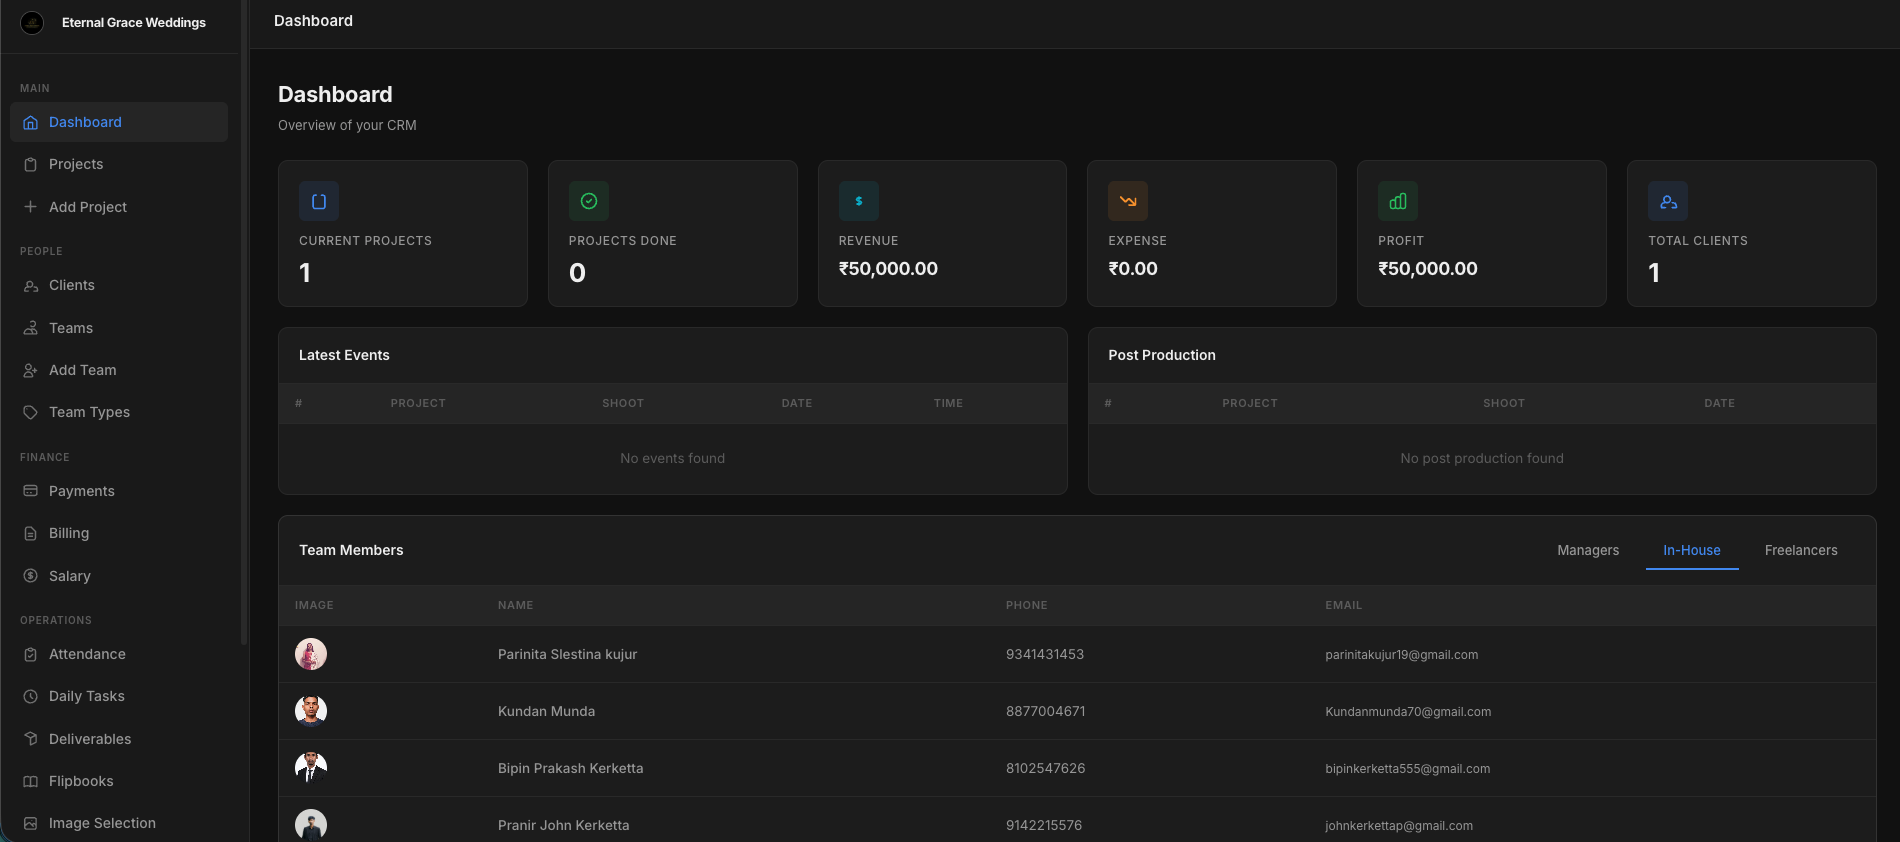
Task: Navigate to the Clients page
Action: click(x=119, y=285)
